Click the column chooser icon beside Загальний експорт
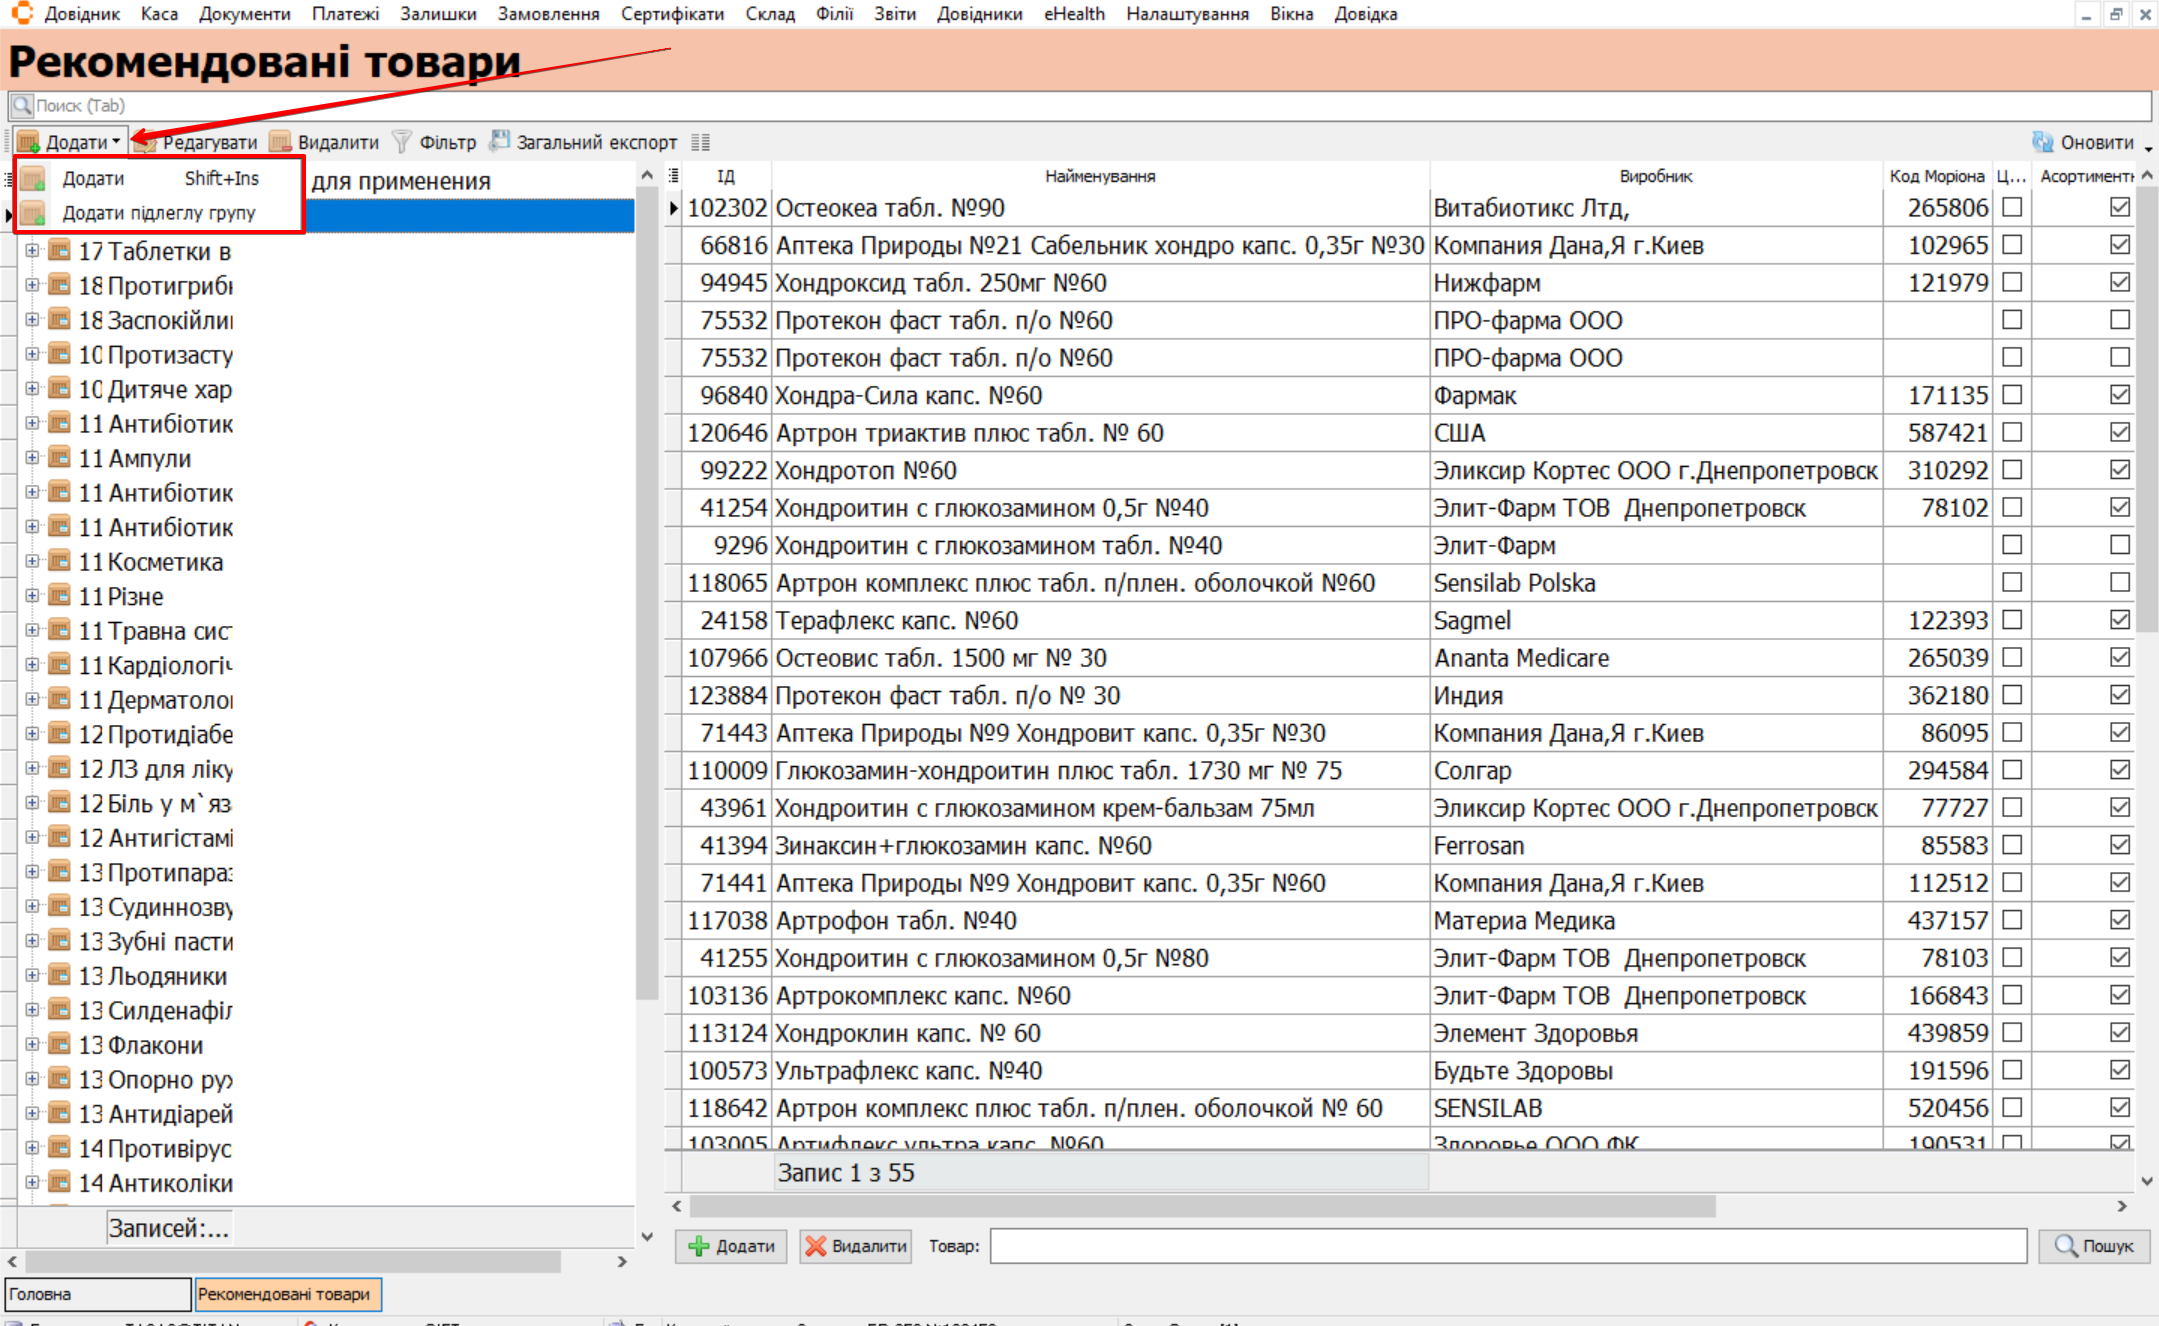 click(x=701, y=142)
